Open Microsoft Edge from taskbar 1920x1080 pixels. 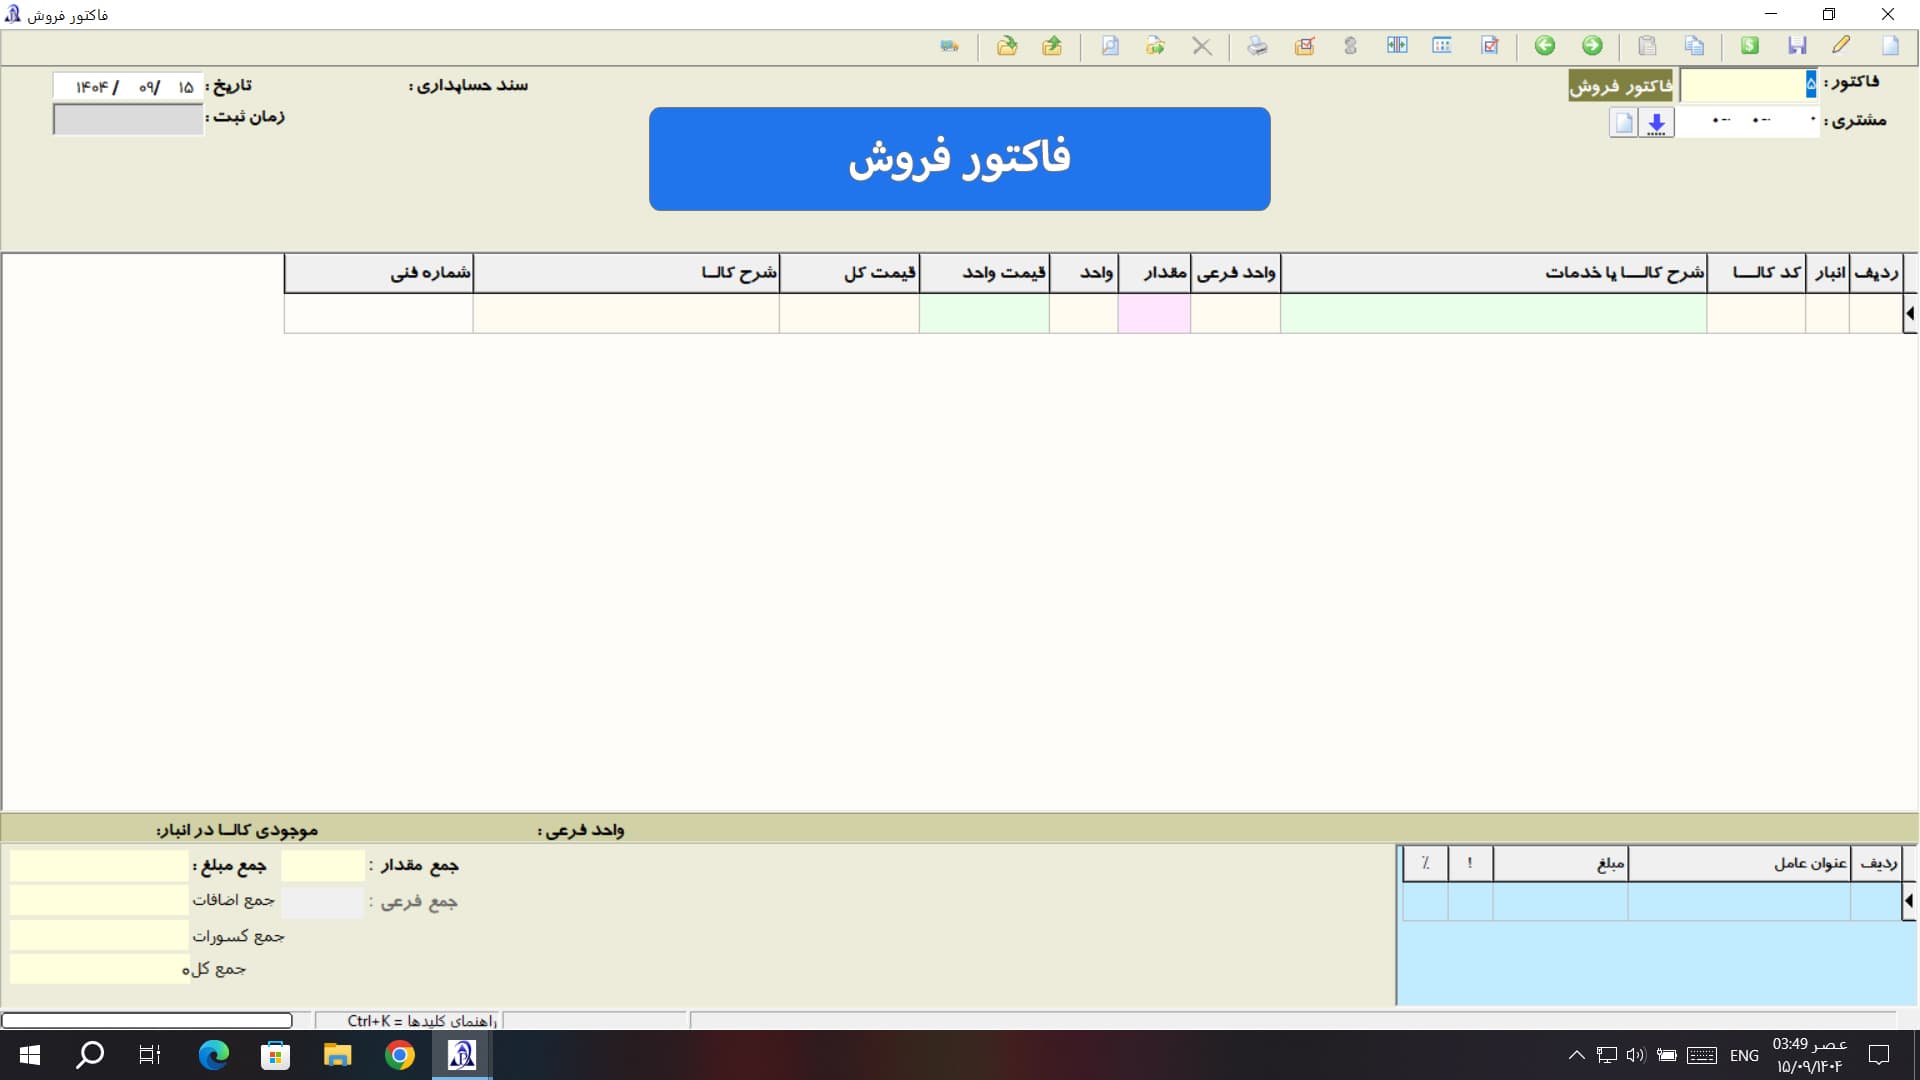point(213,1055)
